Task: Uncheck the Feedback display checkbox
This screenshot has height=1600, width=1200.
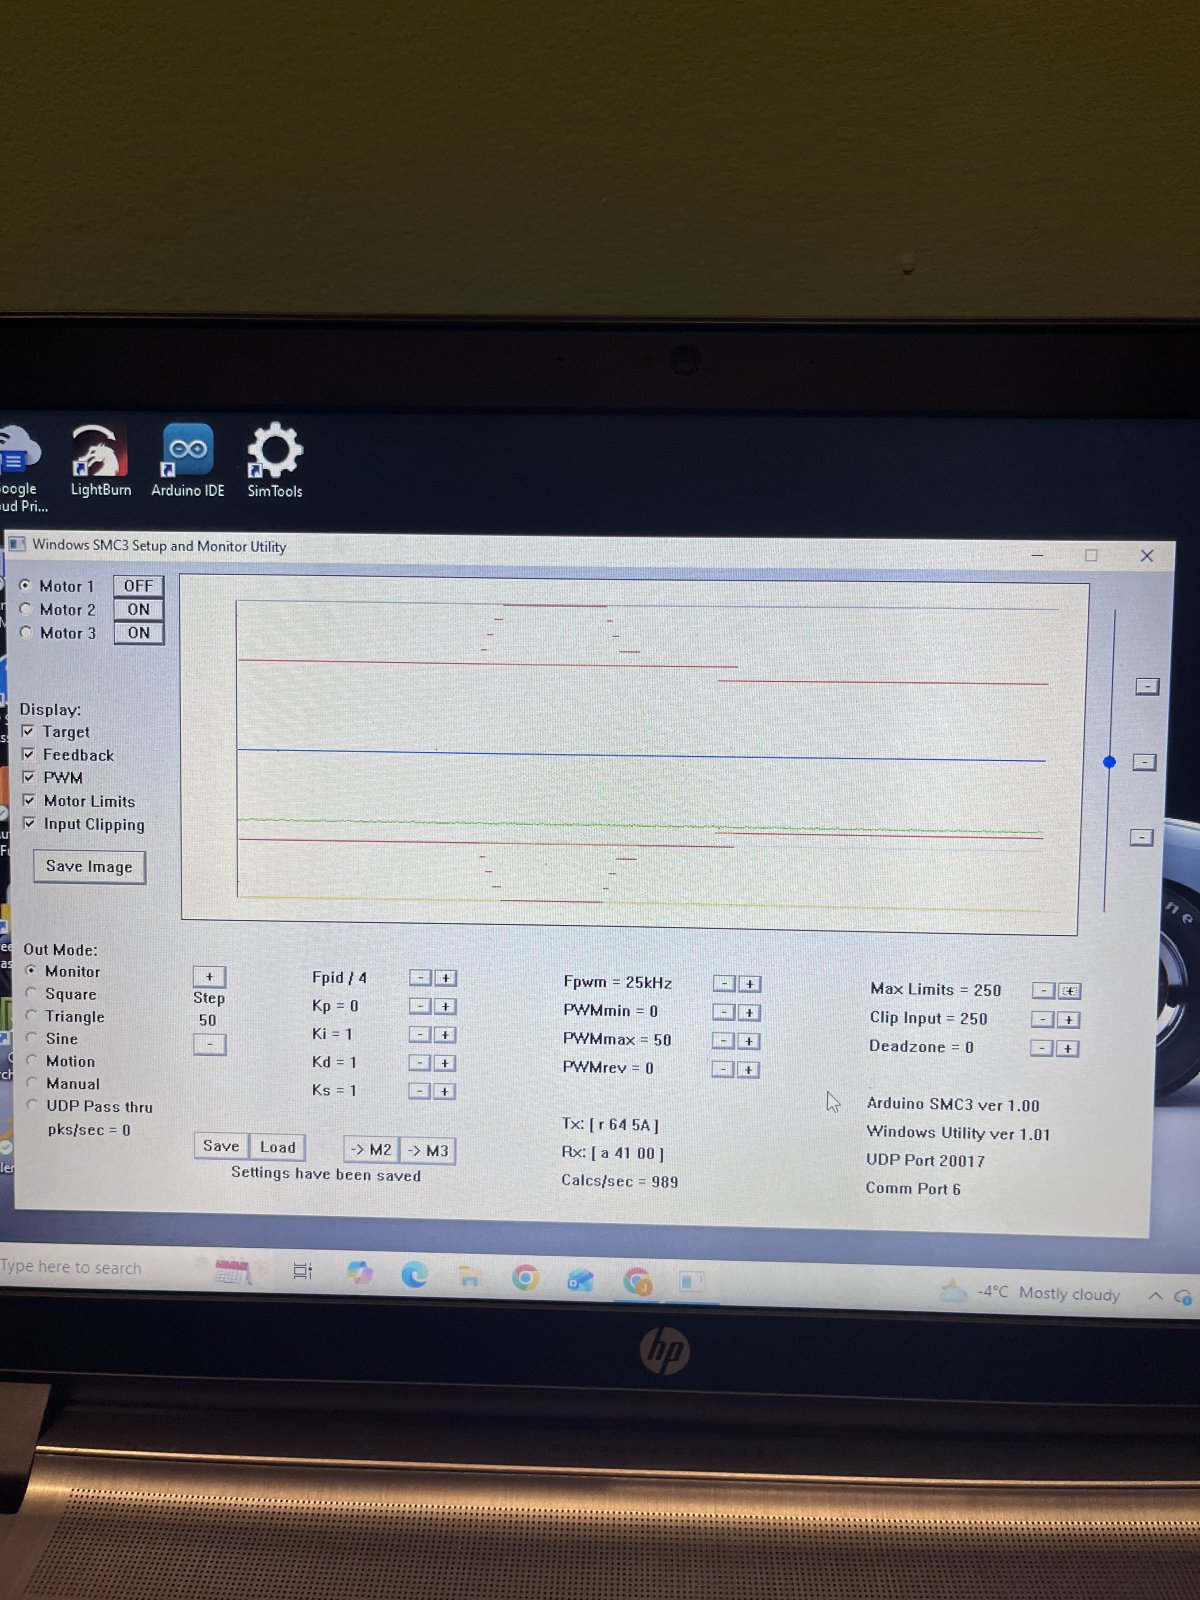Action: [x=28, y=754]
